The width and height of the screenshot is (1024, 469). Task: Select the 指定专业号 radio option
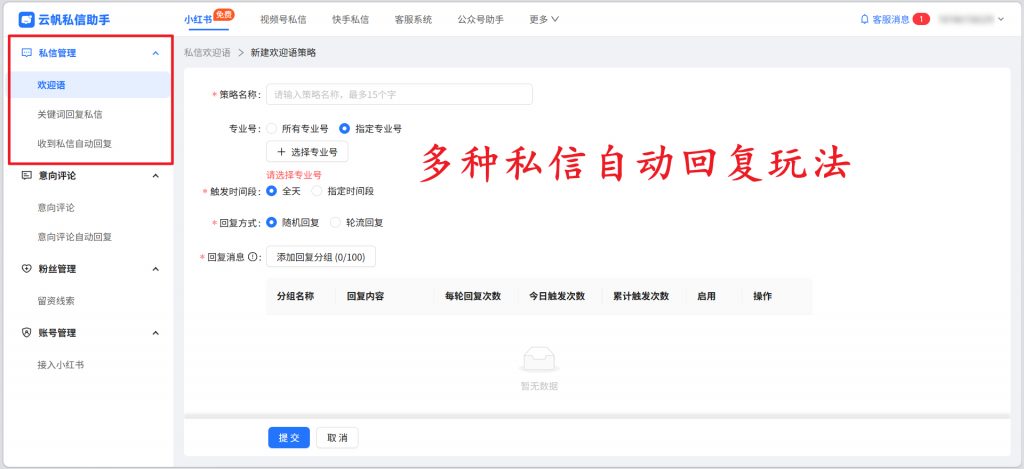point(345,129)
